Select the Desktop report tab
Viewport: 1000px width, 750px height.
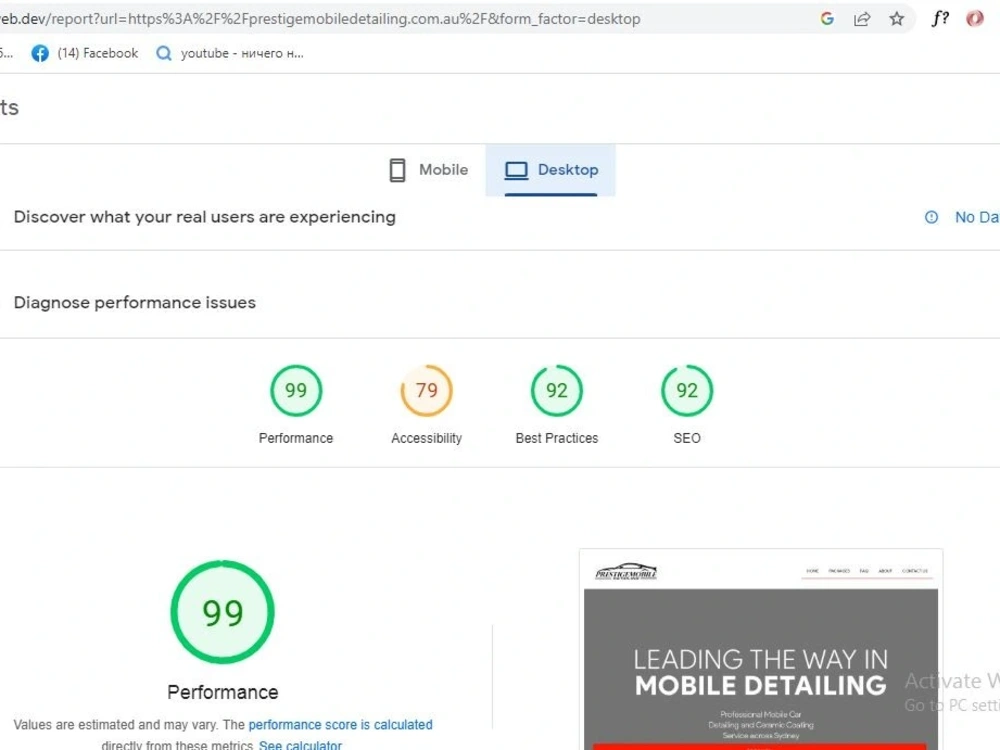click(x=551, y=170)
